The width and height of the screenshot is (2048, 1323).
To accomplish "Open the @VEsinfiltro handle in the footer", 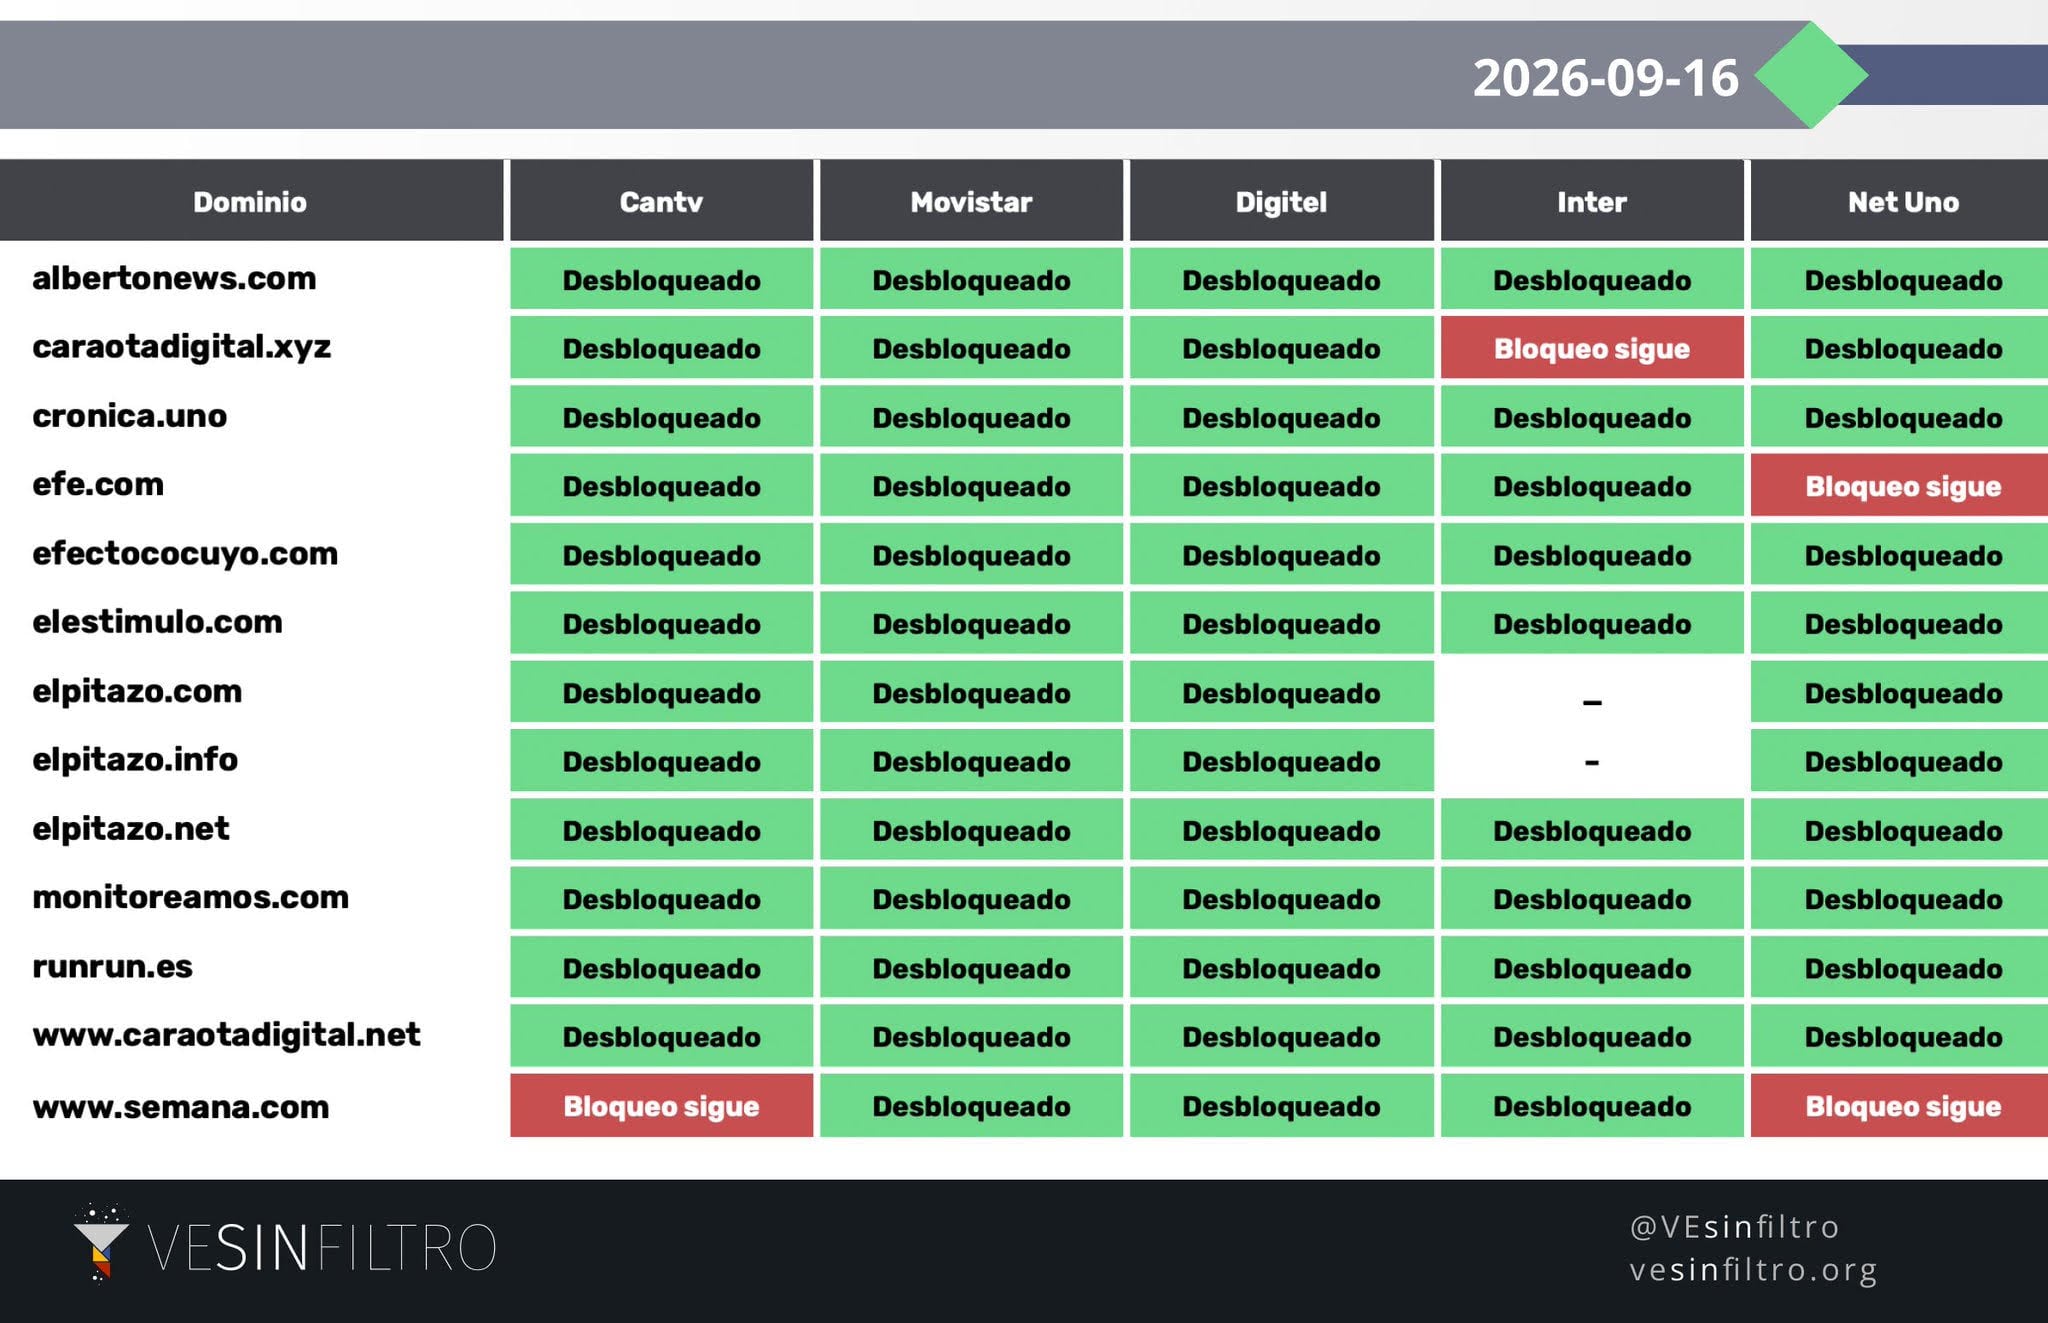I will pyautogui.click(x=1734, y=1226).
